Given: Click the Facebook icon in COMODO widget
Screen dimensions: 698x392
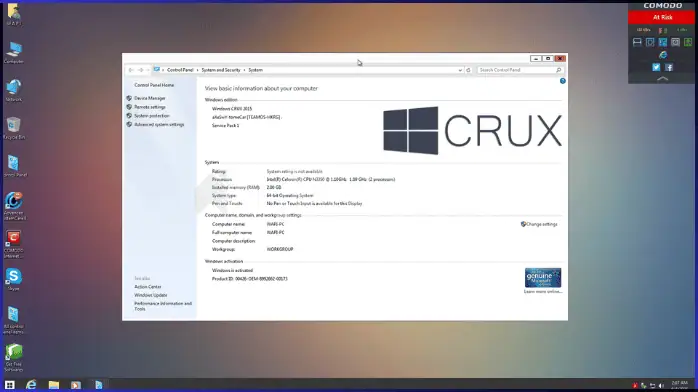Looking at the screenshot, I should pos(669,67).
